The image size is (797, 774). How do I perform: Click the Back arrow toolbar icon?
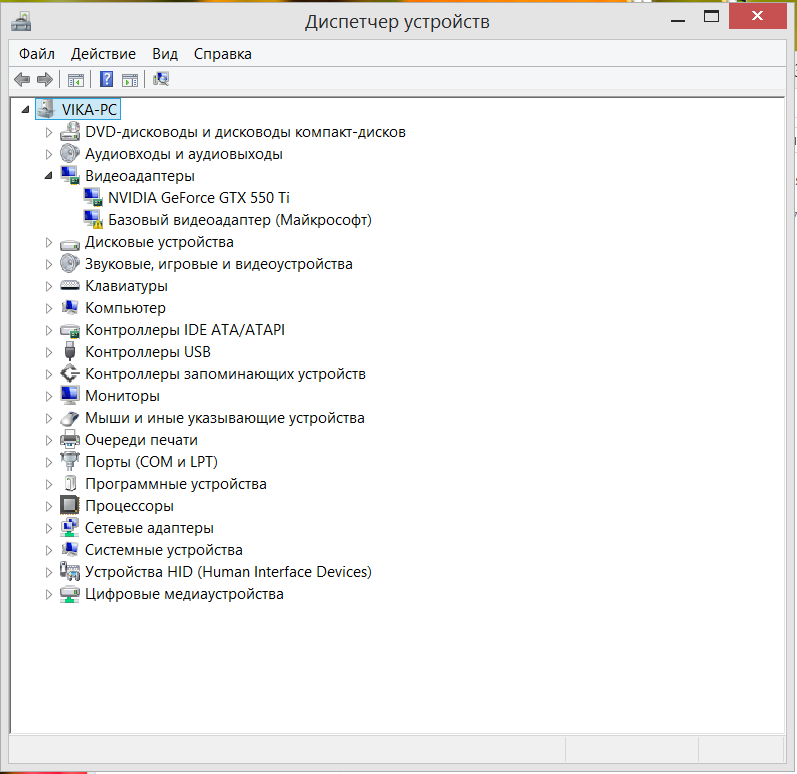point(22,79)
